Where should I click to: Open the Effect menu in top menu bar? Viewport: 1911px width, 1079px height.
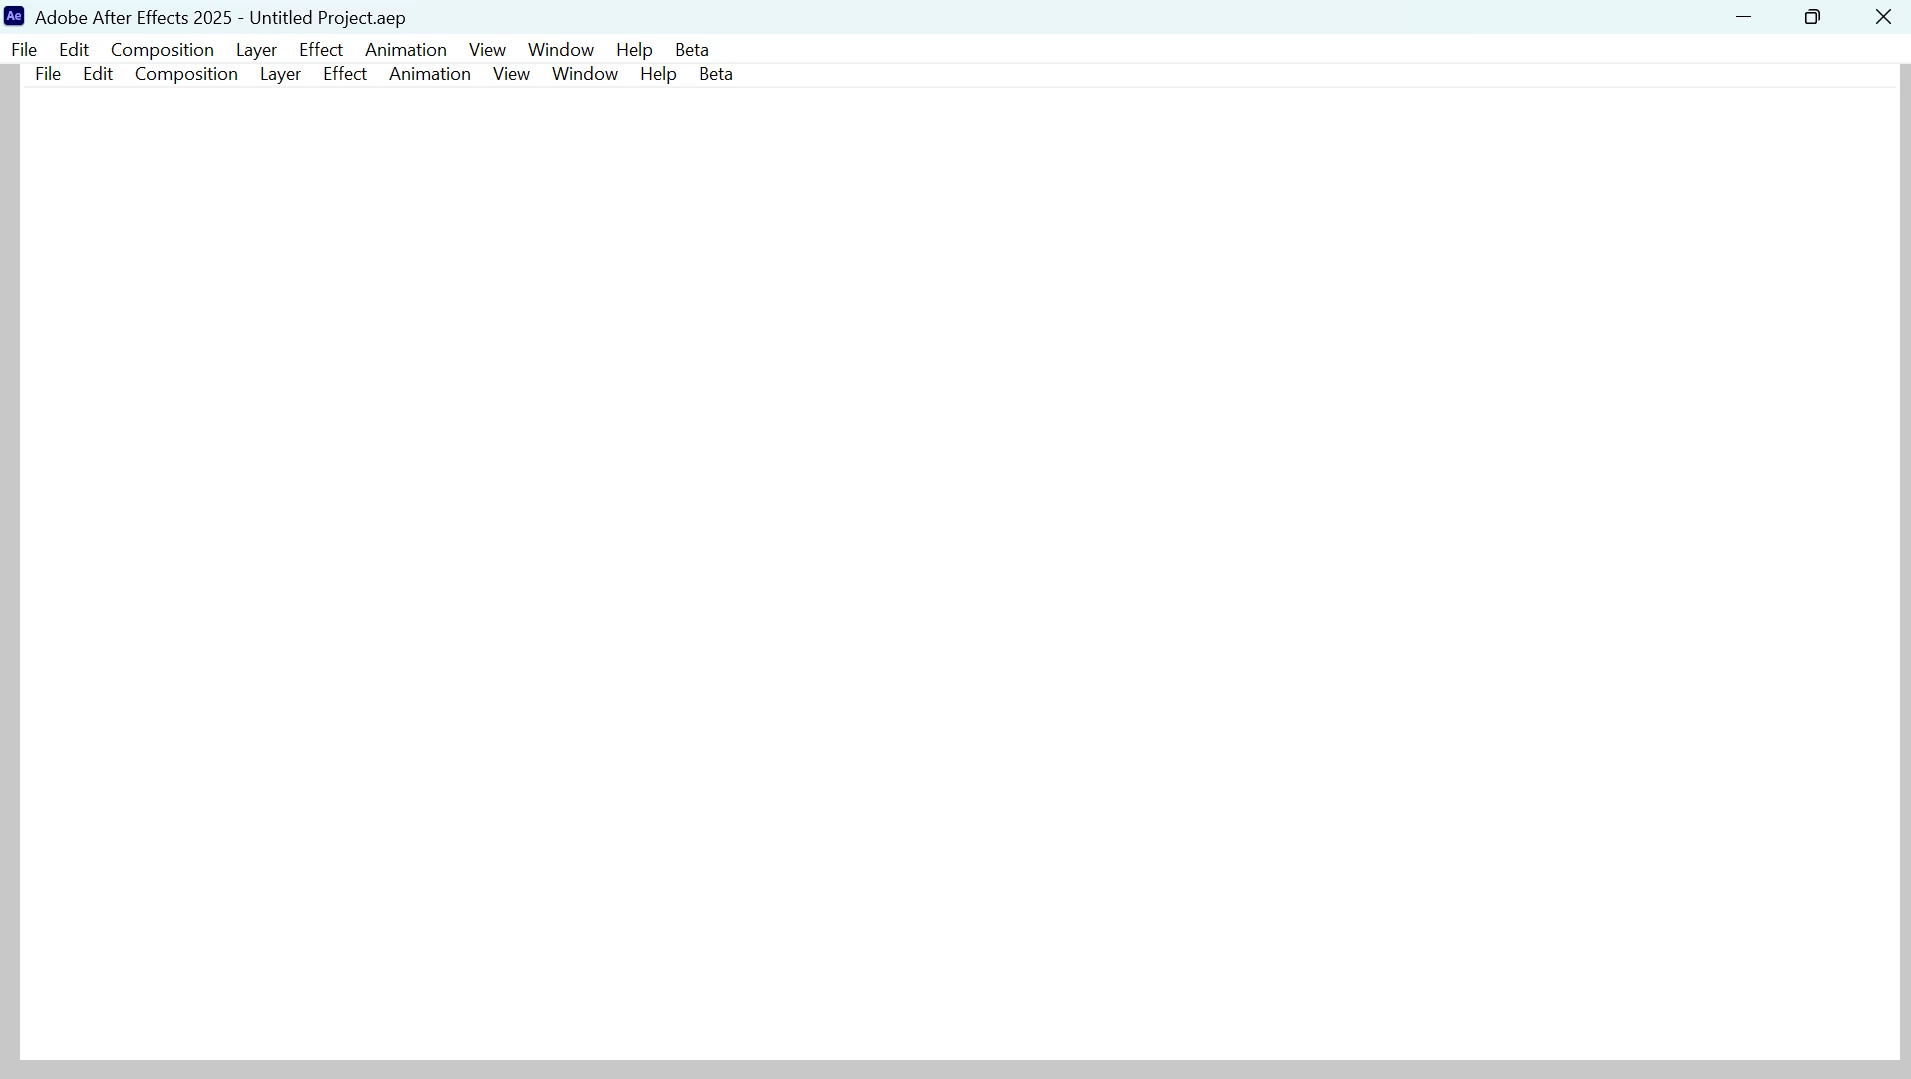pos(321,50)
